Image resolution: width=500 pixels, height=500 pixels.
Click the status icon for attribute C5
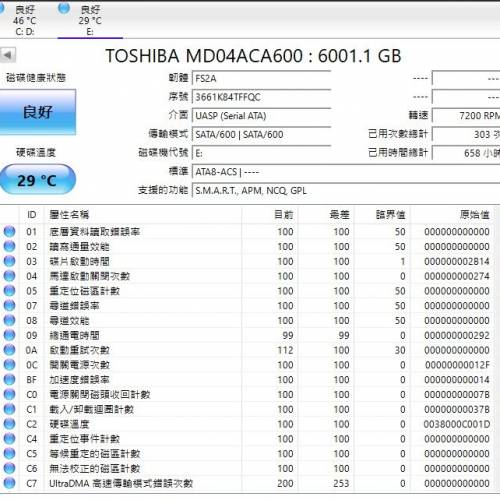click(9, 454)
